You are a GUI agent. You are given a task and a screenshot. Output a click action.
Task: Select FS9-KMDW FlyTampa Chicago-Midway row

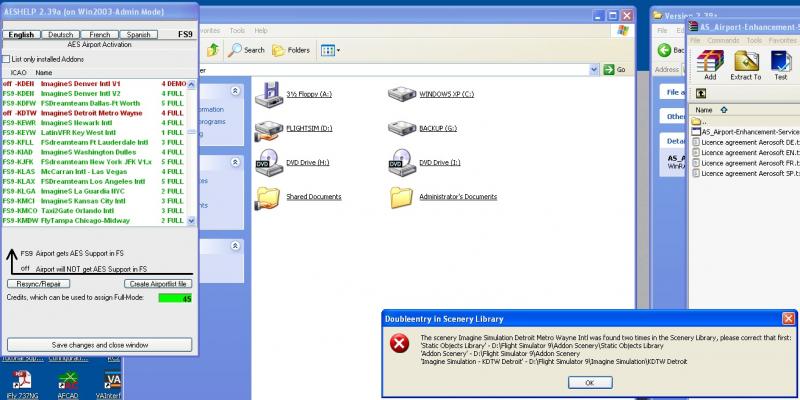pyautogui.click(x=94, y=220)
